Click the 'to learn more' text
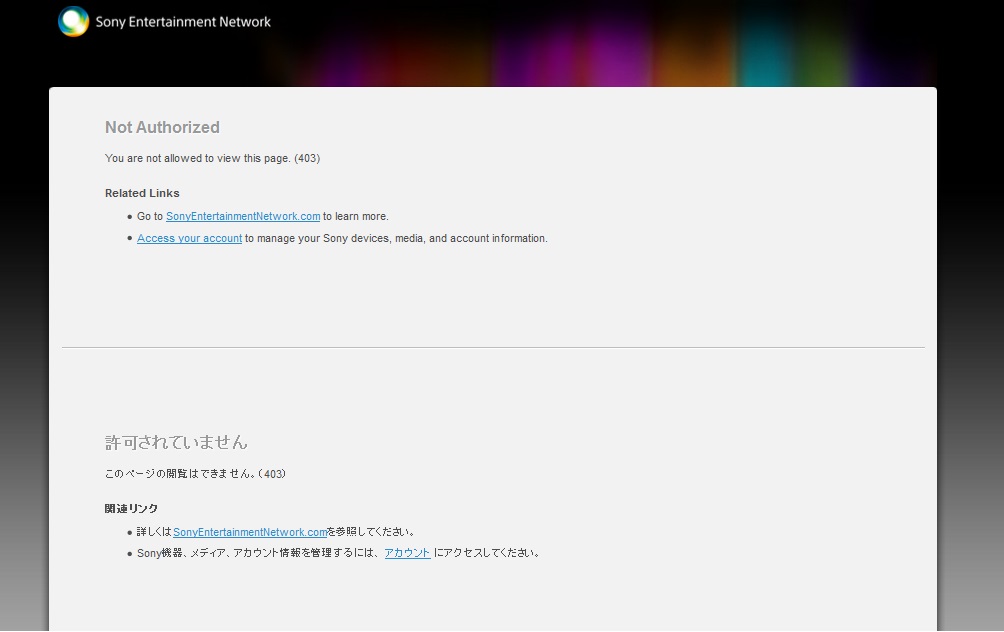This screenshot has height=632, width=1004. 356,216
